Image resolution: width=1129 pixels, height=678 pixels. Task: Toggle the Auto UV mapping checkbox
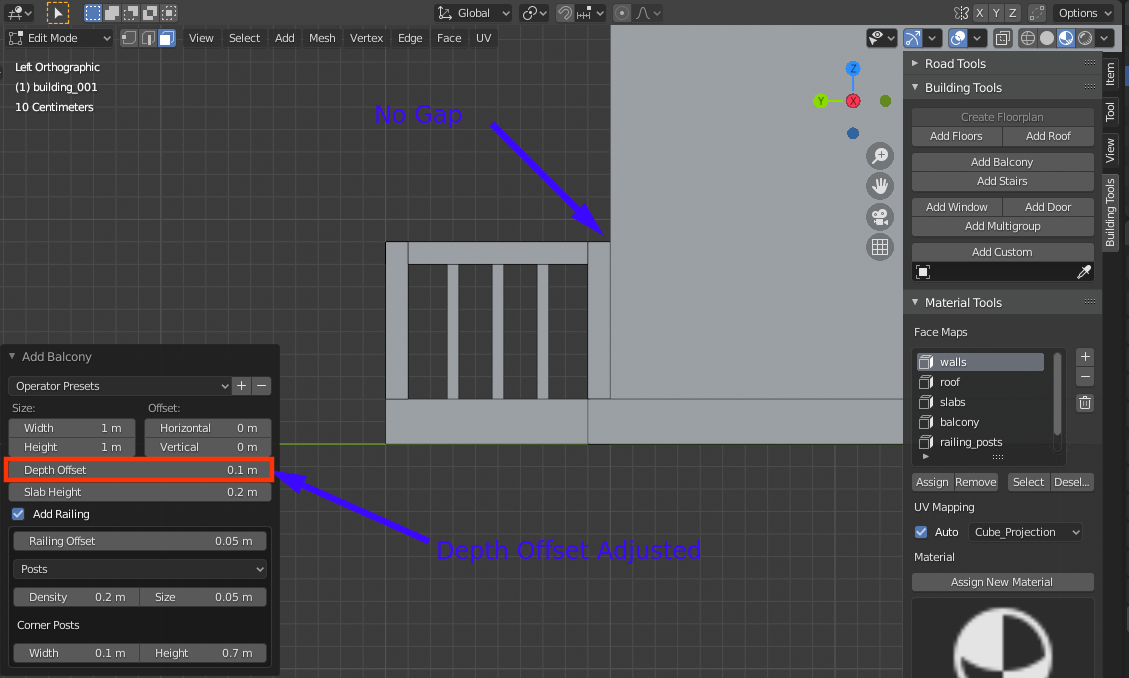point(921,532)
